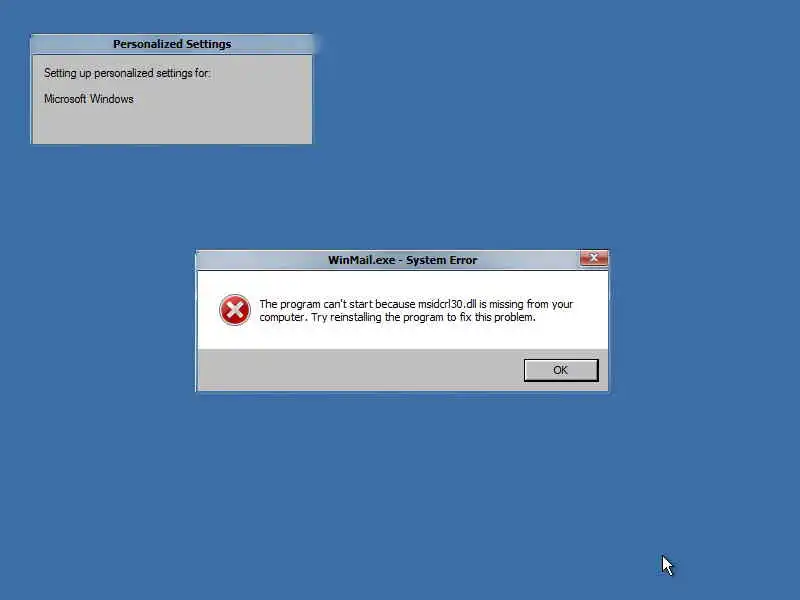800x600 pixels.
Task: Click the "WinMail.exe" word in dialog title
Action: [361, 260]
